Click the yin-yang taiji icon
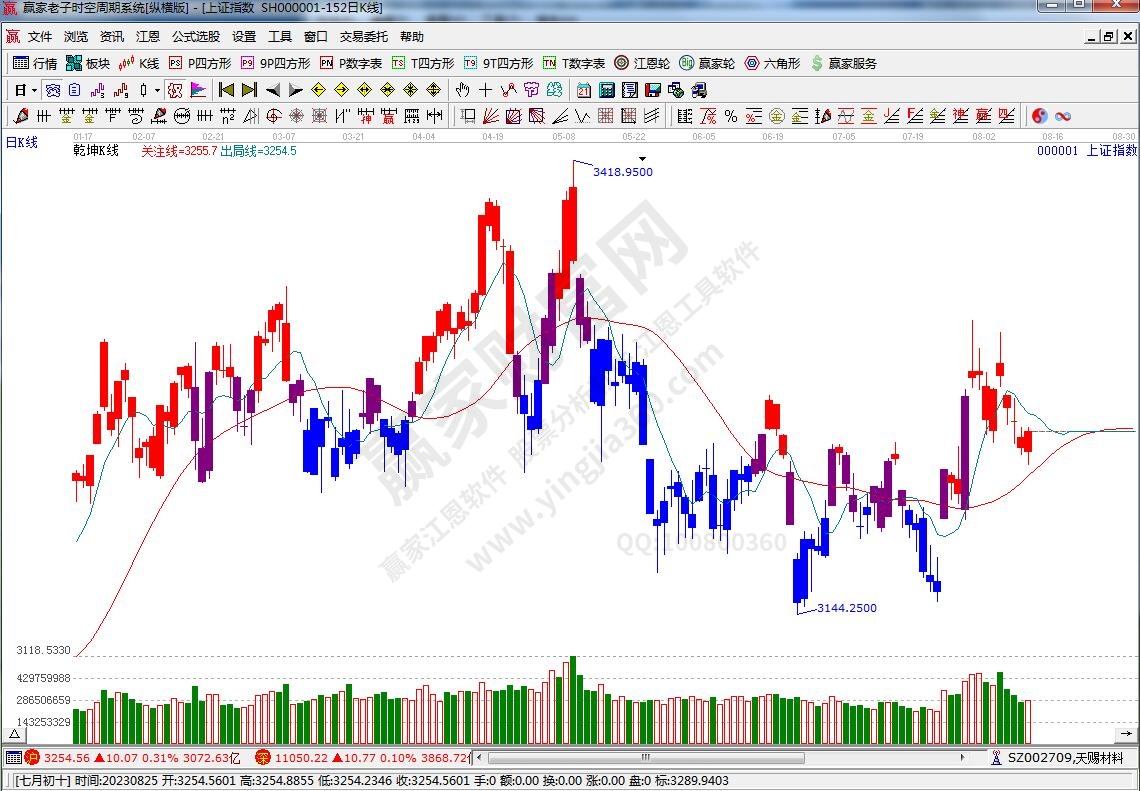 pos(1039,116)
